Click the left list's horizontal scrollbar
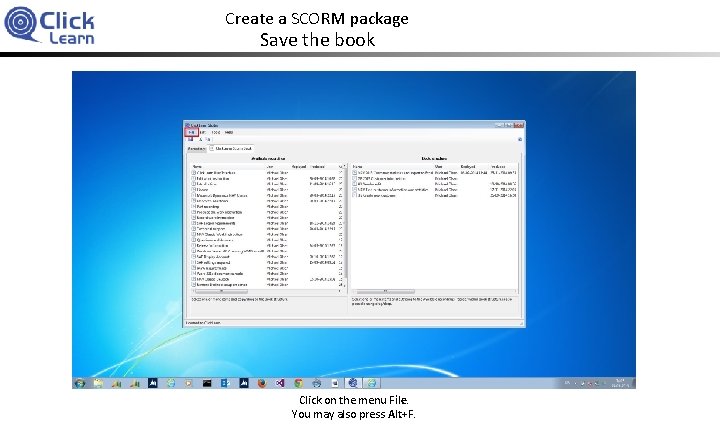 coord(266,291)
